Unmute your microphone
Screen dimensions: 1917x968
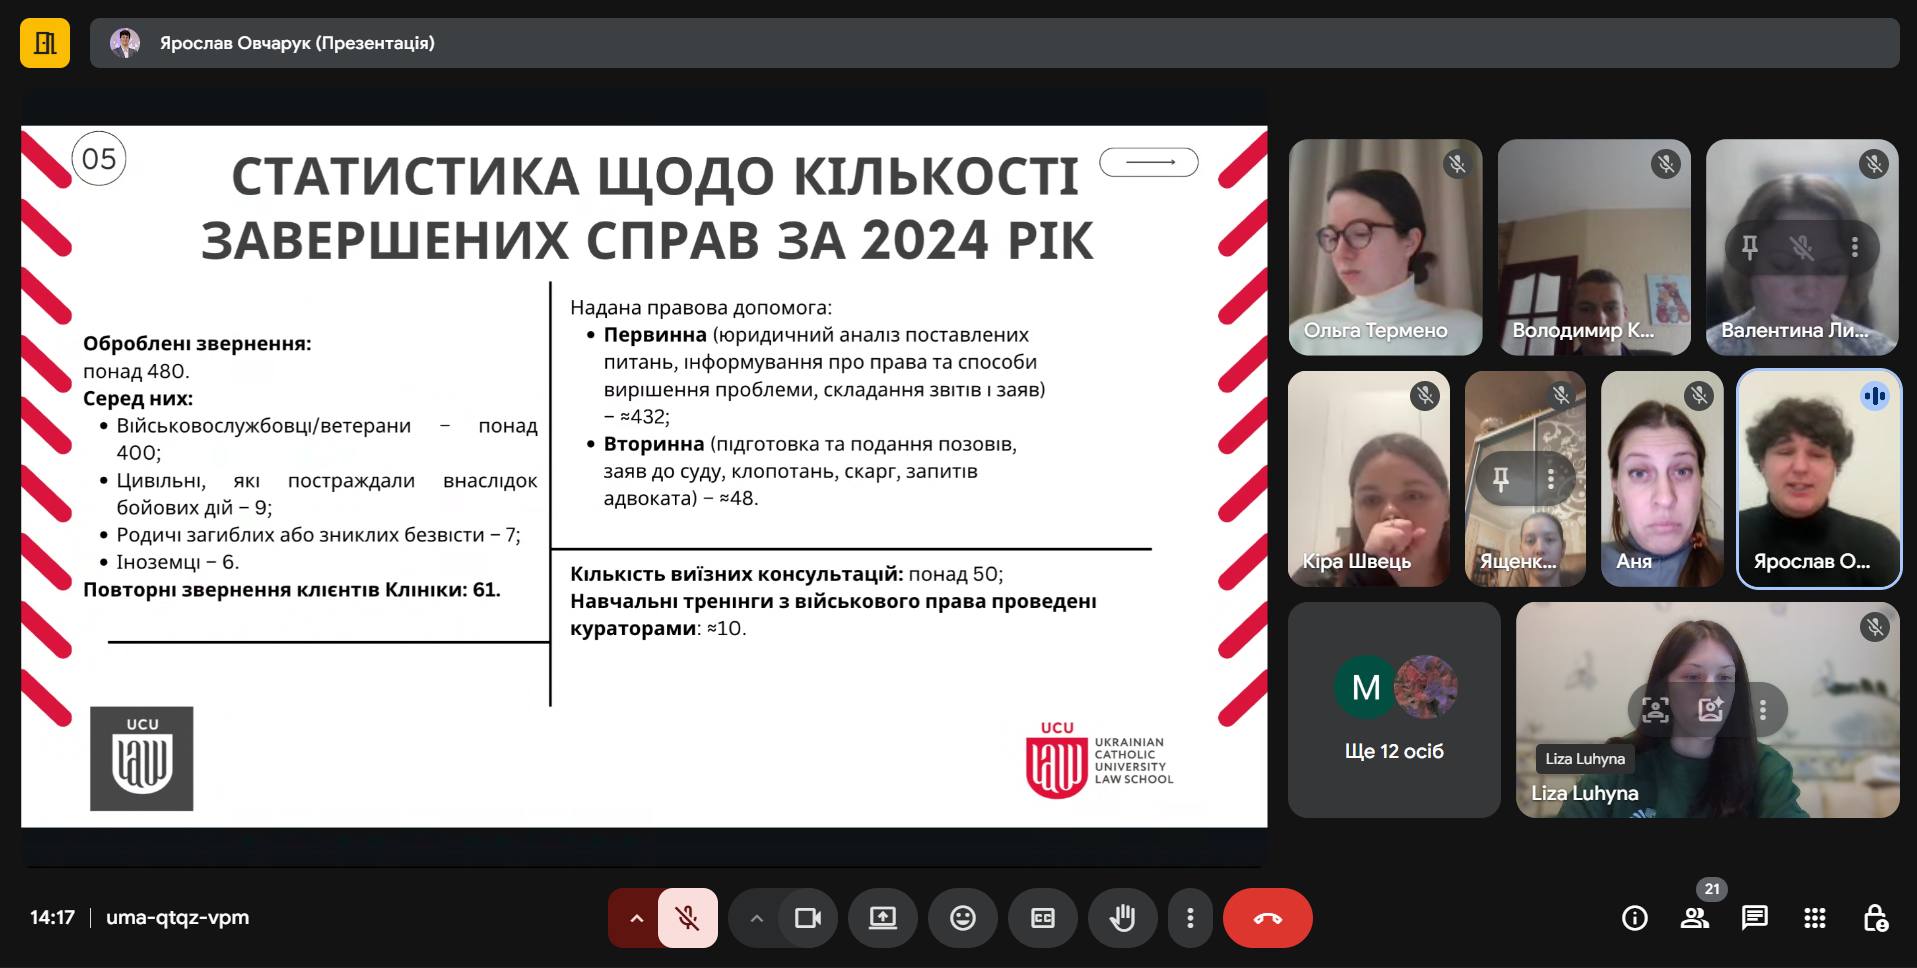(x=687, y=918)
